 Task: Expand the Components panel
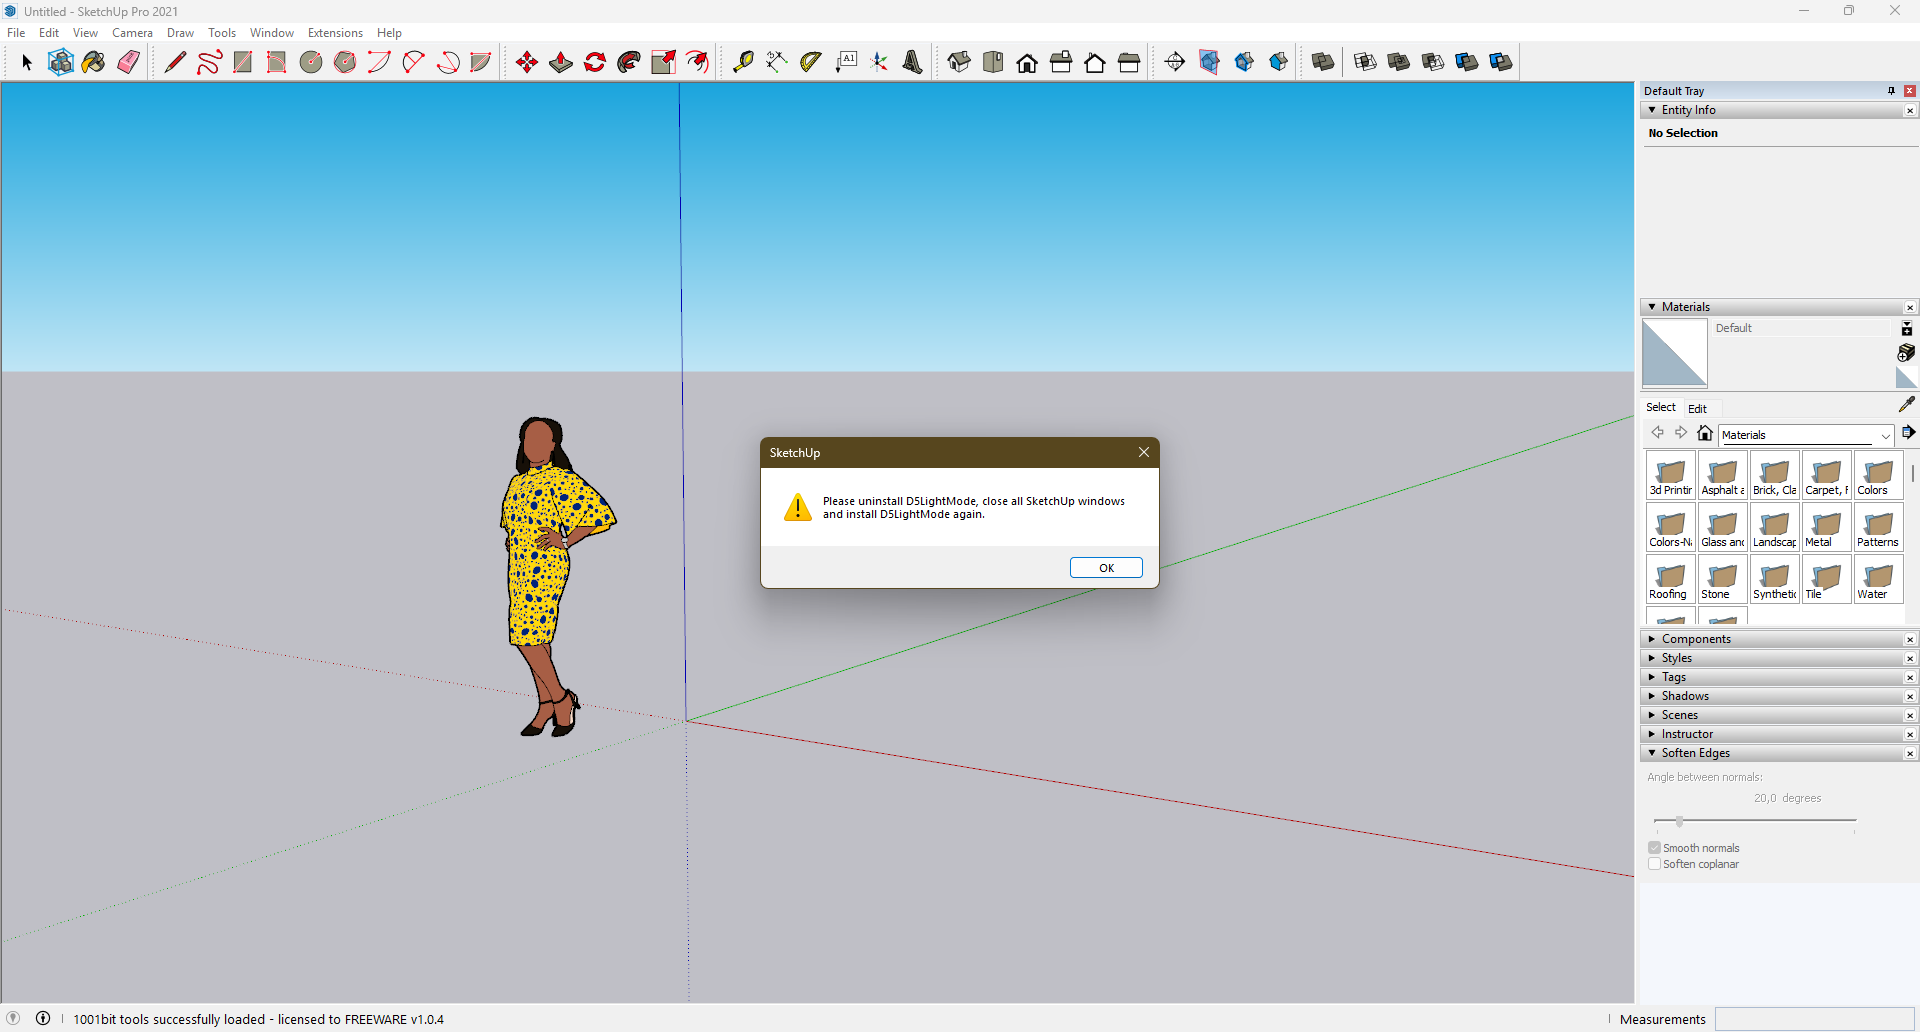[1696, 639]
